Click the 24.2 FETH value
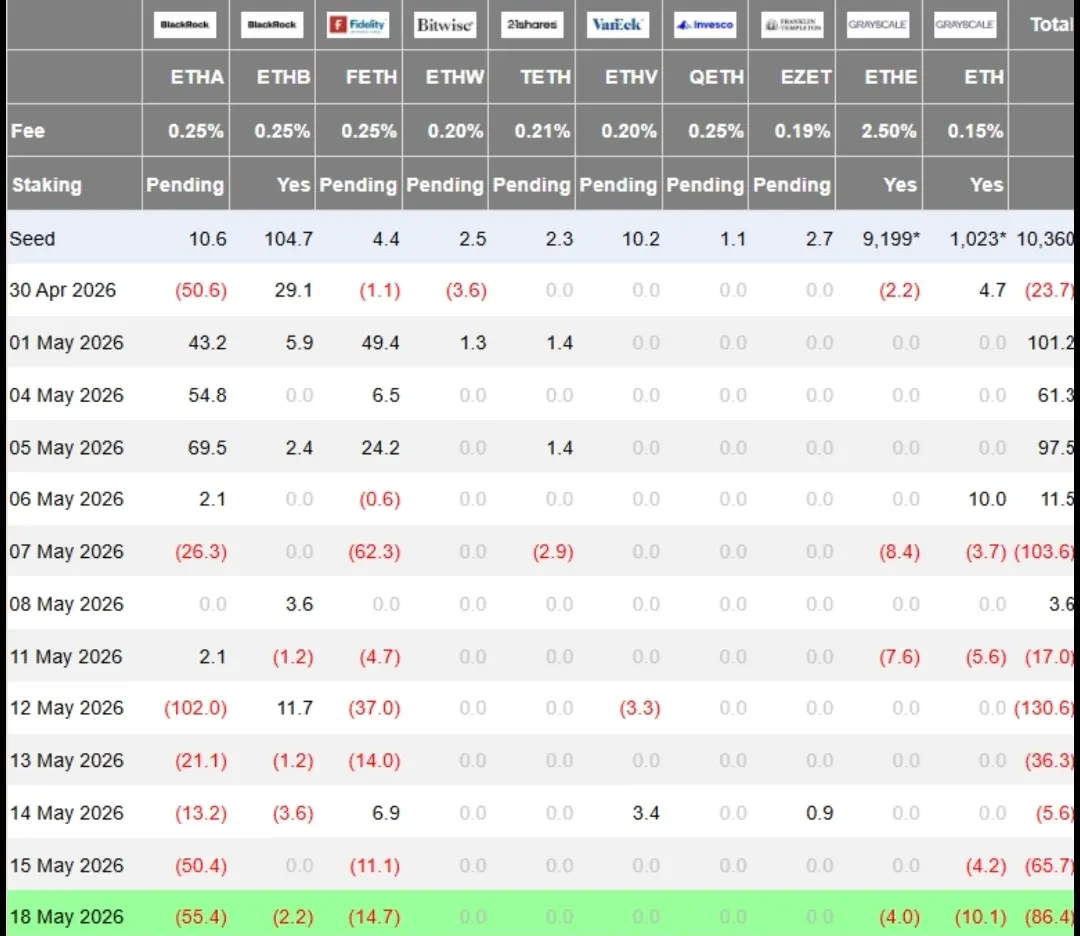Image resolution: width=1080 pixels, height=936 pixels. pyautogui.click(x=380, y=448)
